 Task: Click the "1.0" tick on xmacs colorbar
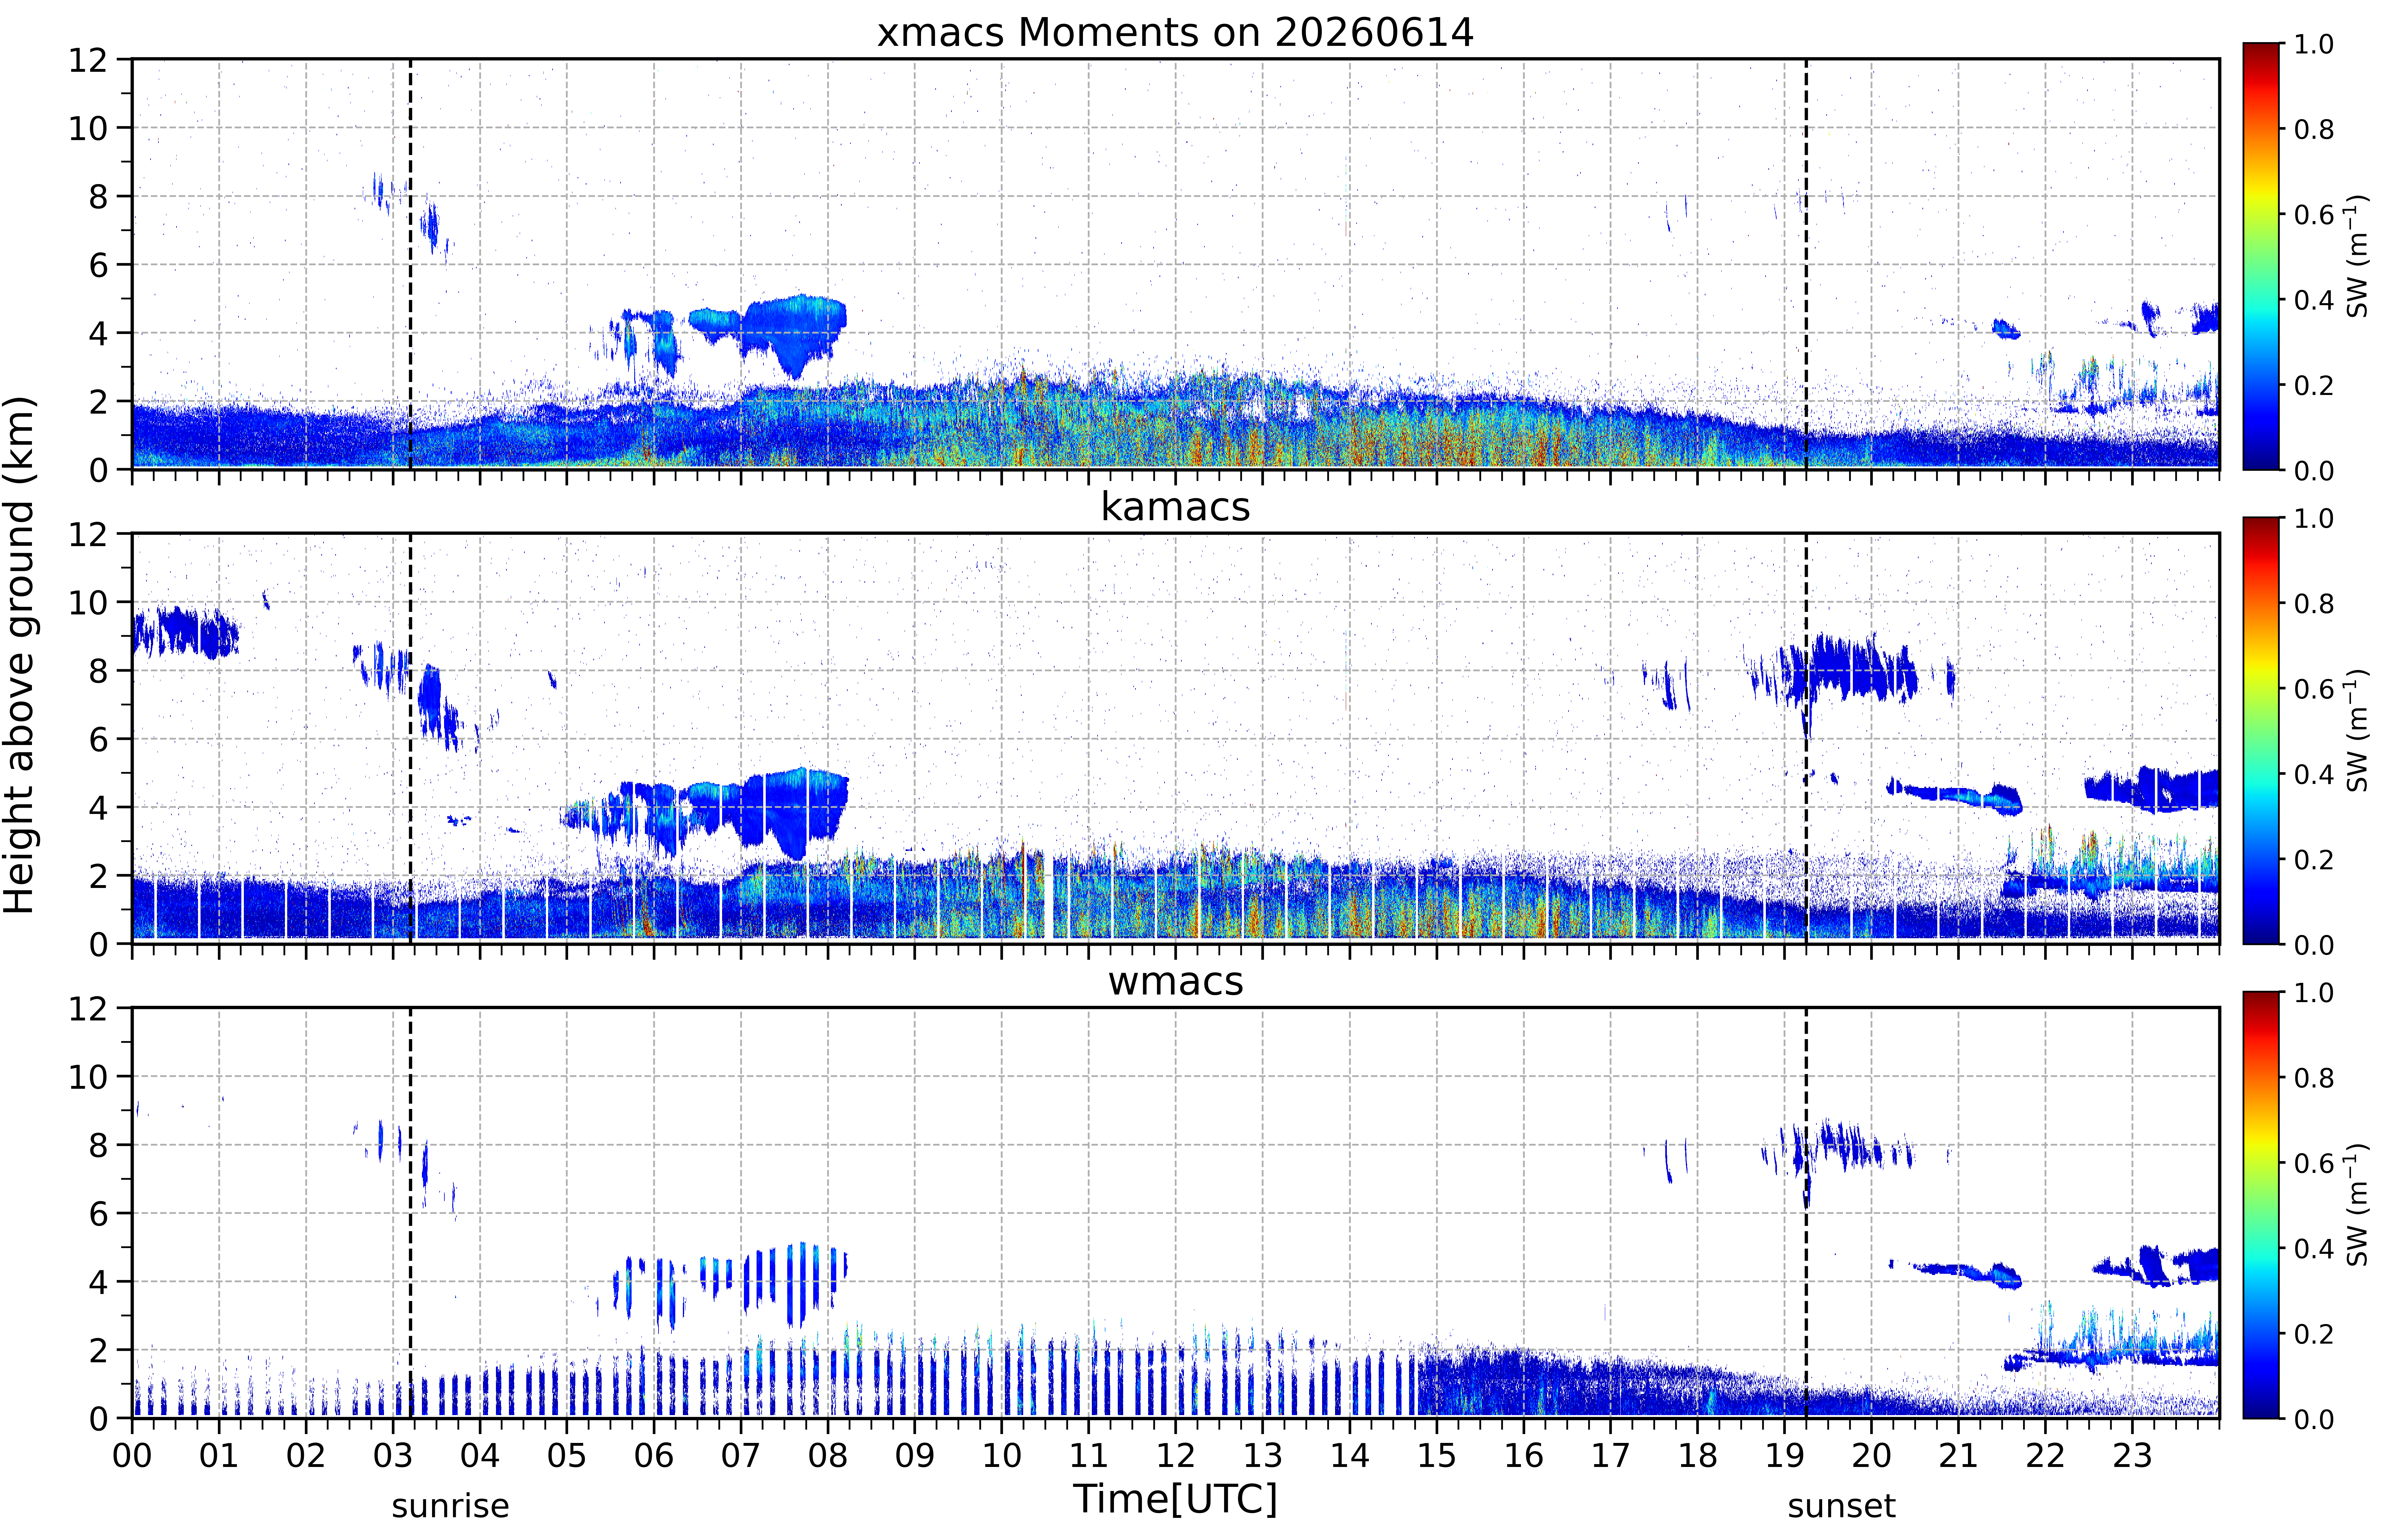click(x=2314, y=44)
